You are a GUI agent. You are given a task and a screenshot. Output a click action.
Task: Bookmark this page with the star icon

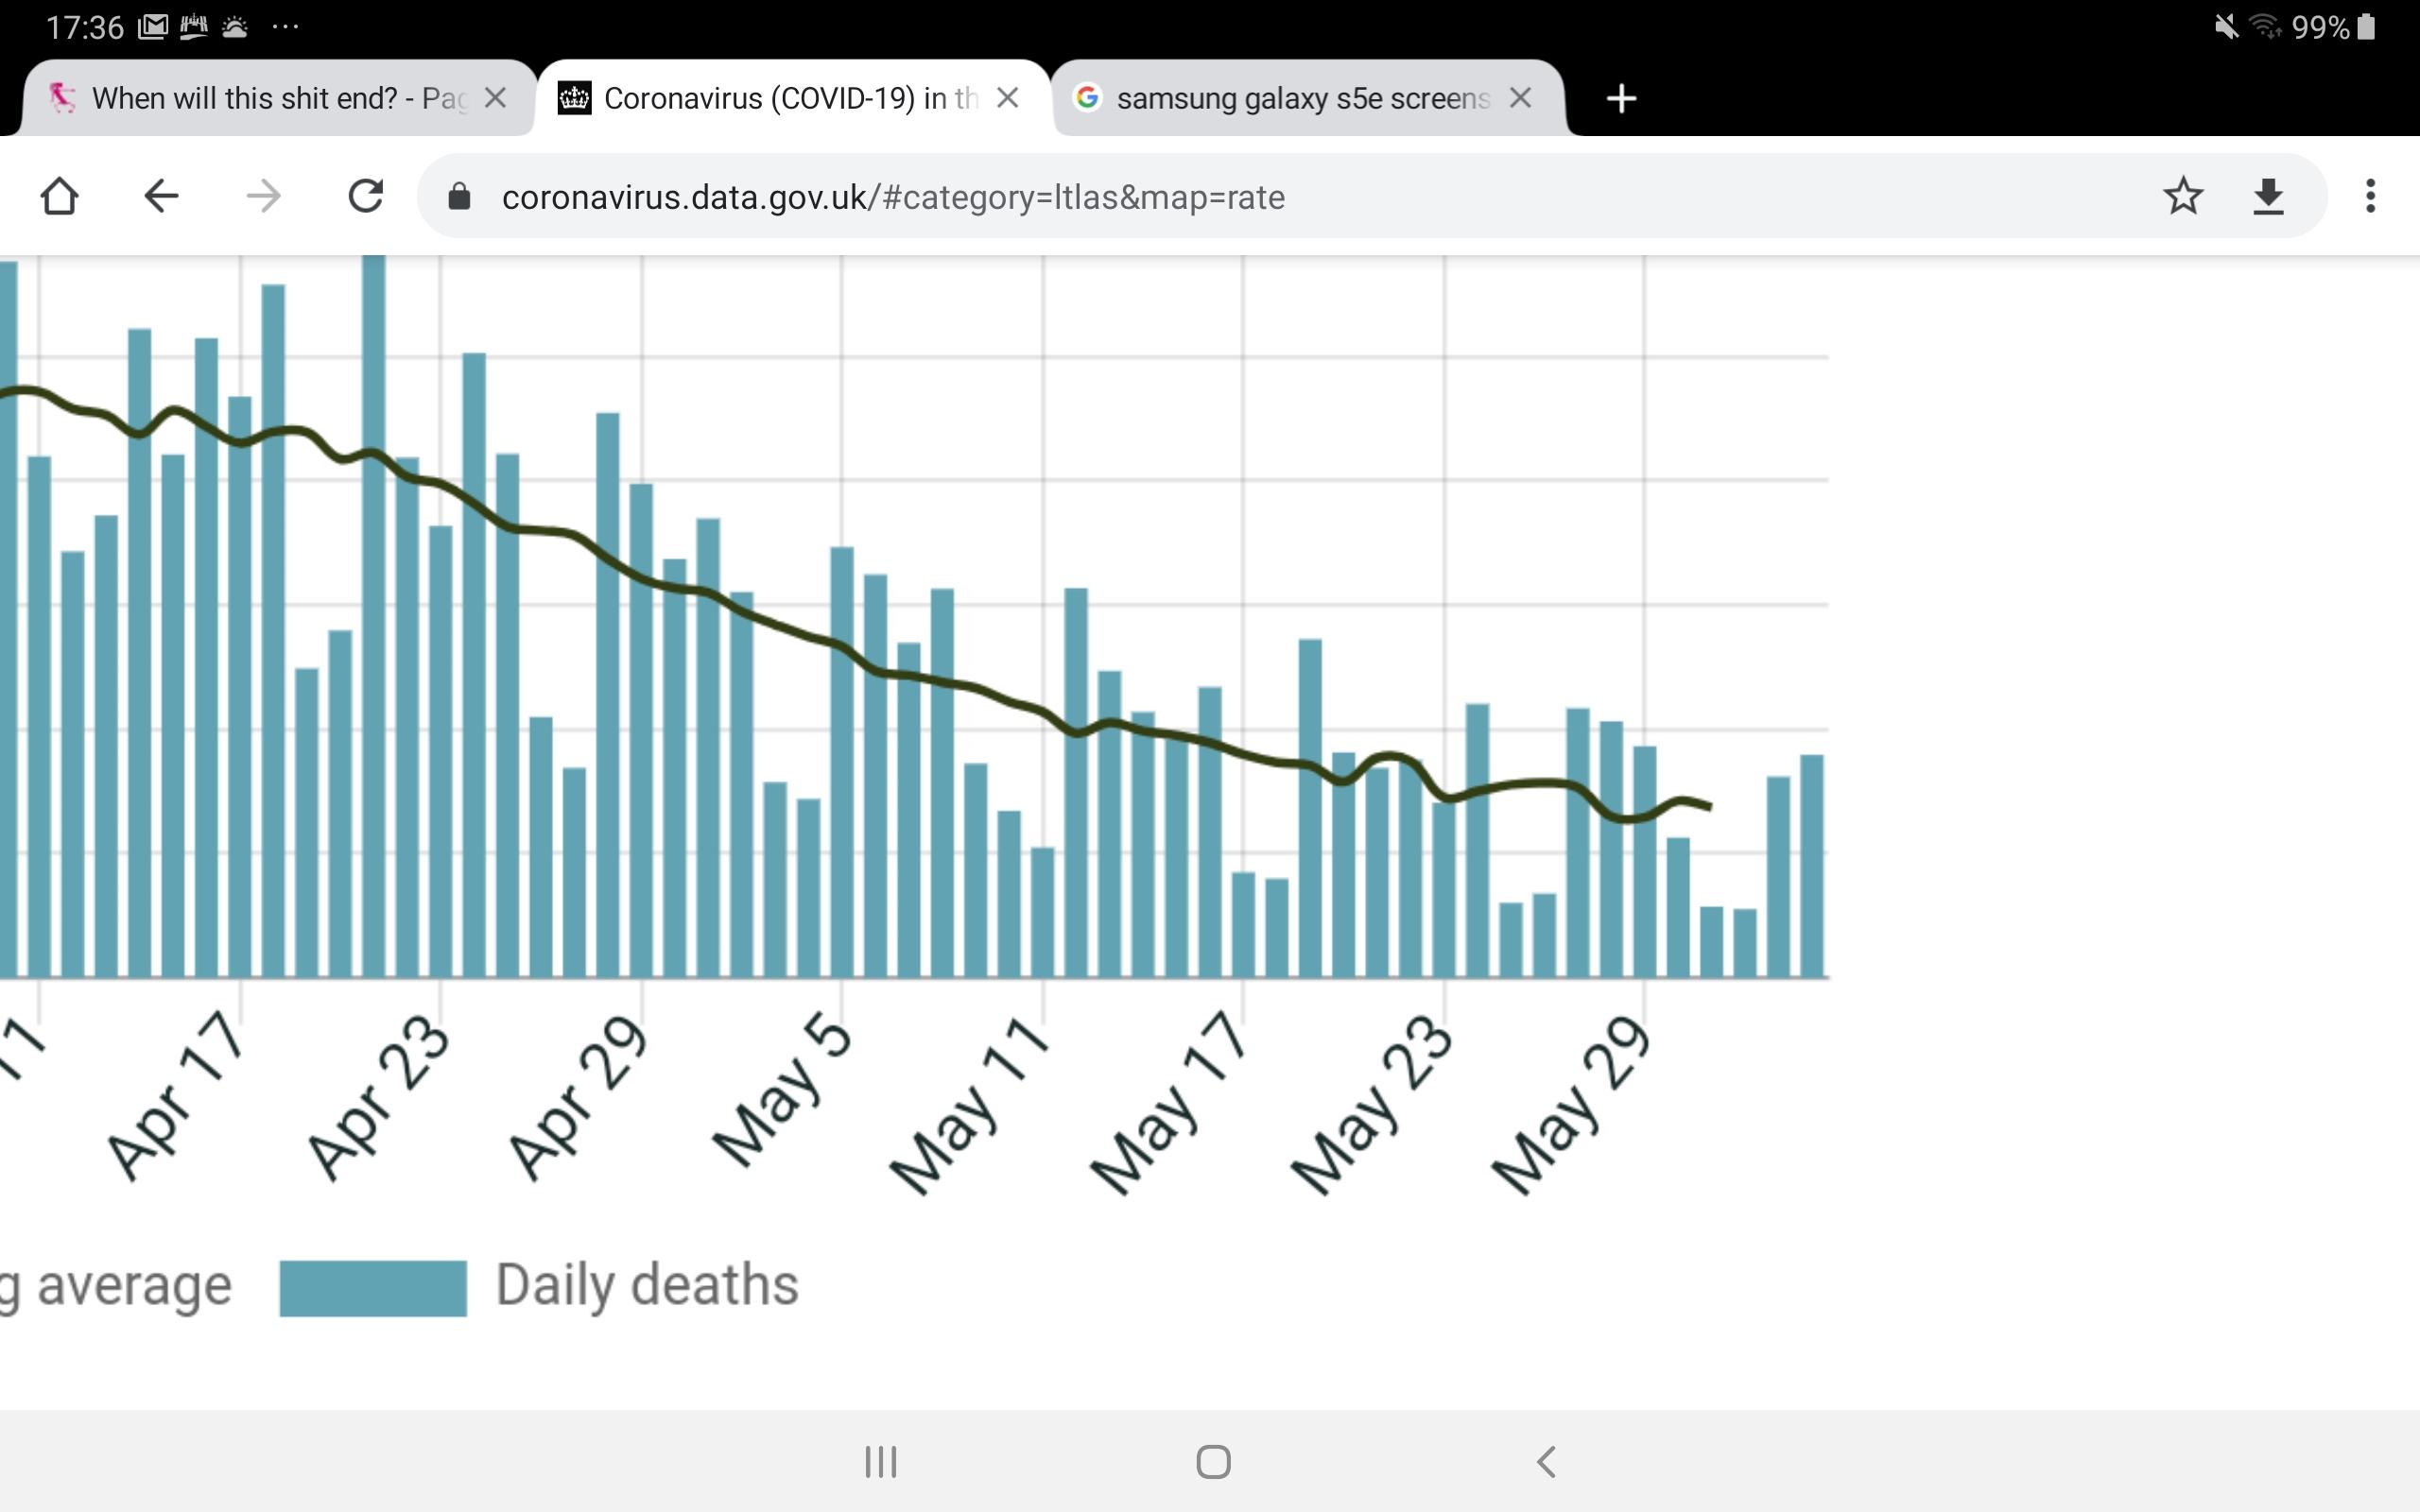2182,196
